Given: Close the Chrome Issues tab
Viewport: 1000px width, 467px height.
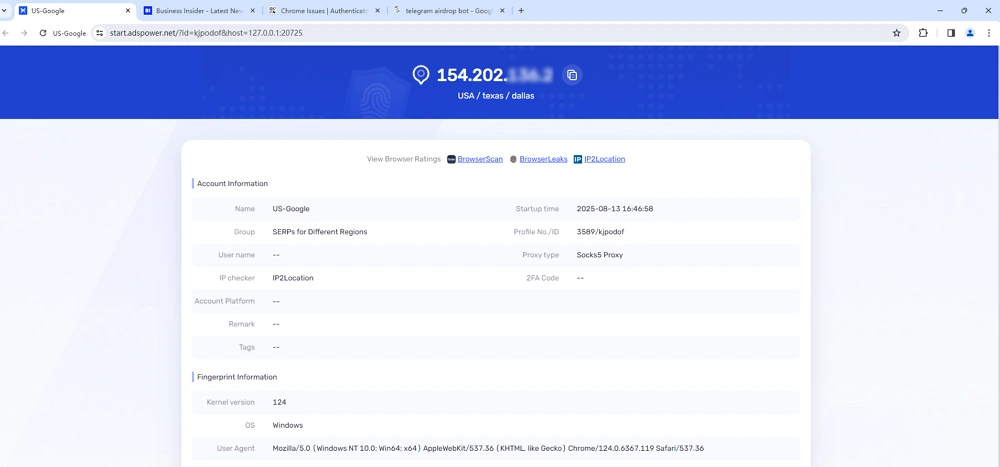Looking at the screenshot, I should [x=378, y=11].
